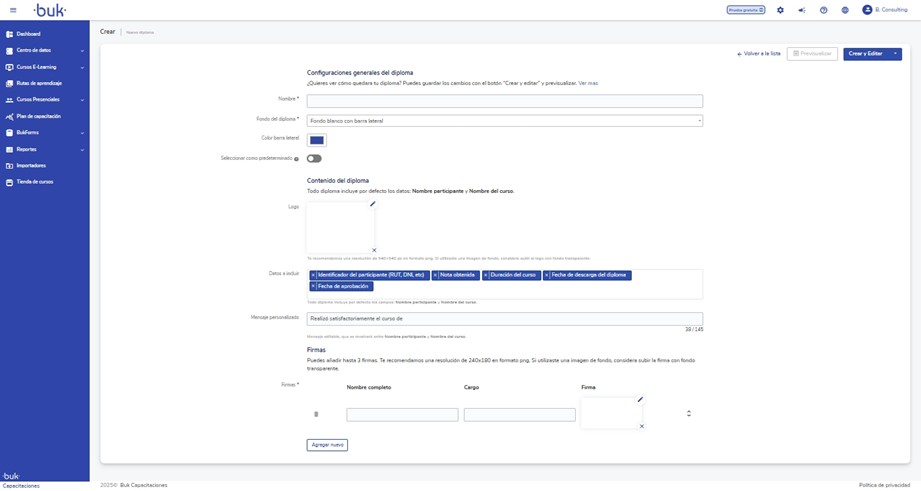
Task: Open Fondo del diploma dropdown
Action: [504, 121]
